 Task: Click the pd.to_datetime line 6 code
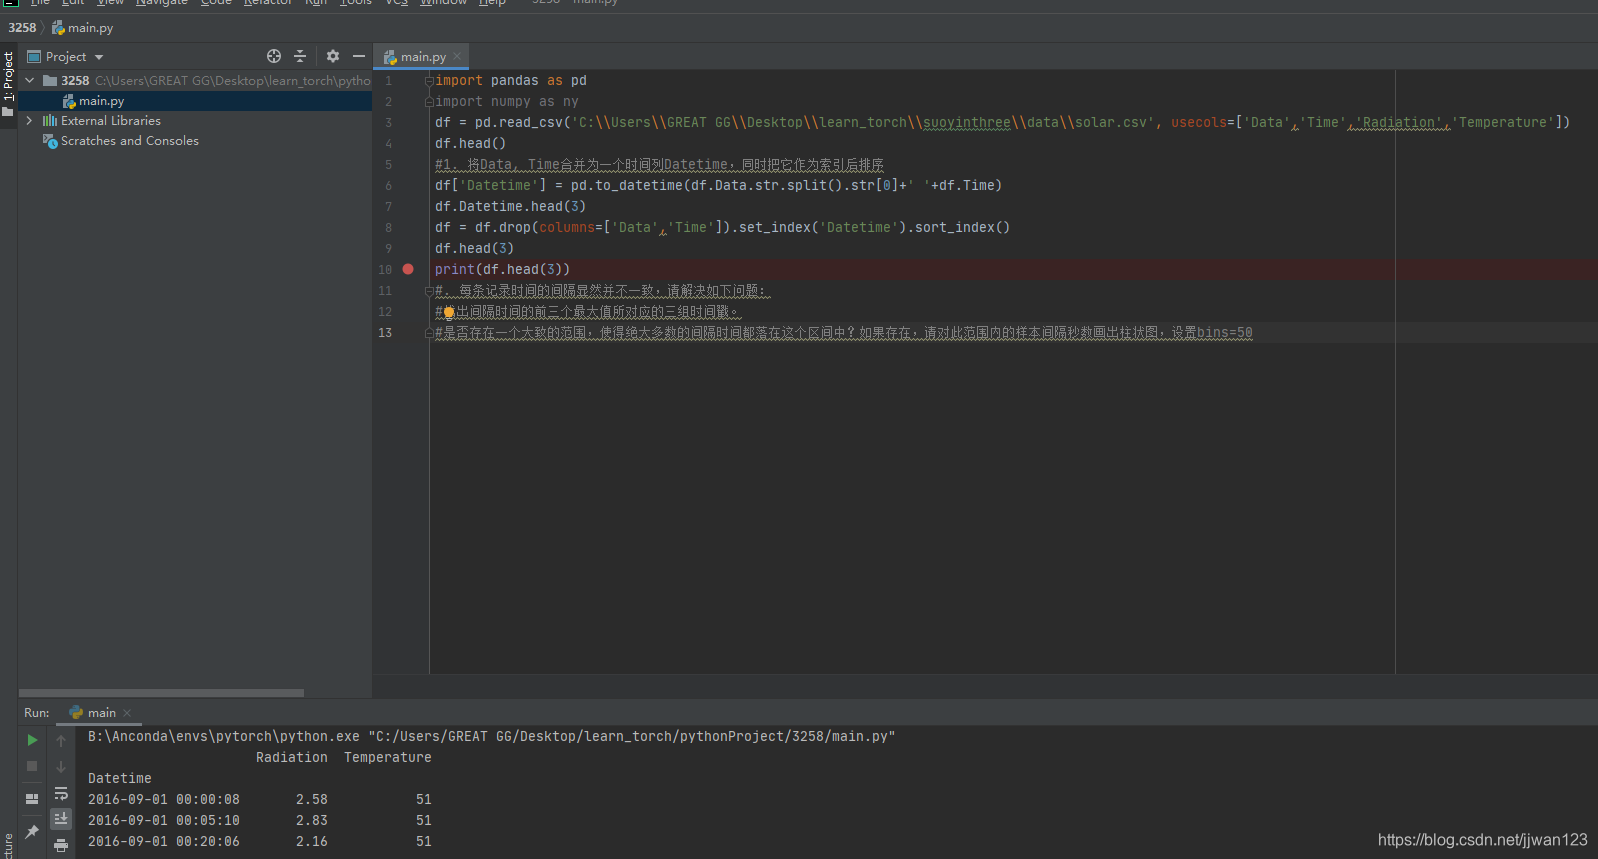point(718,185)
